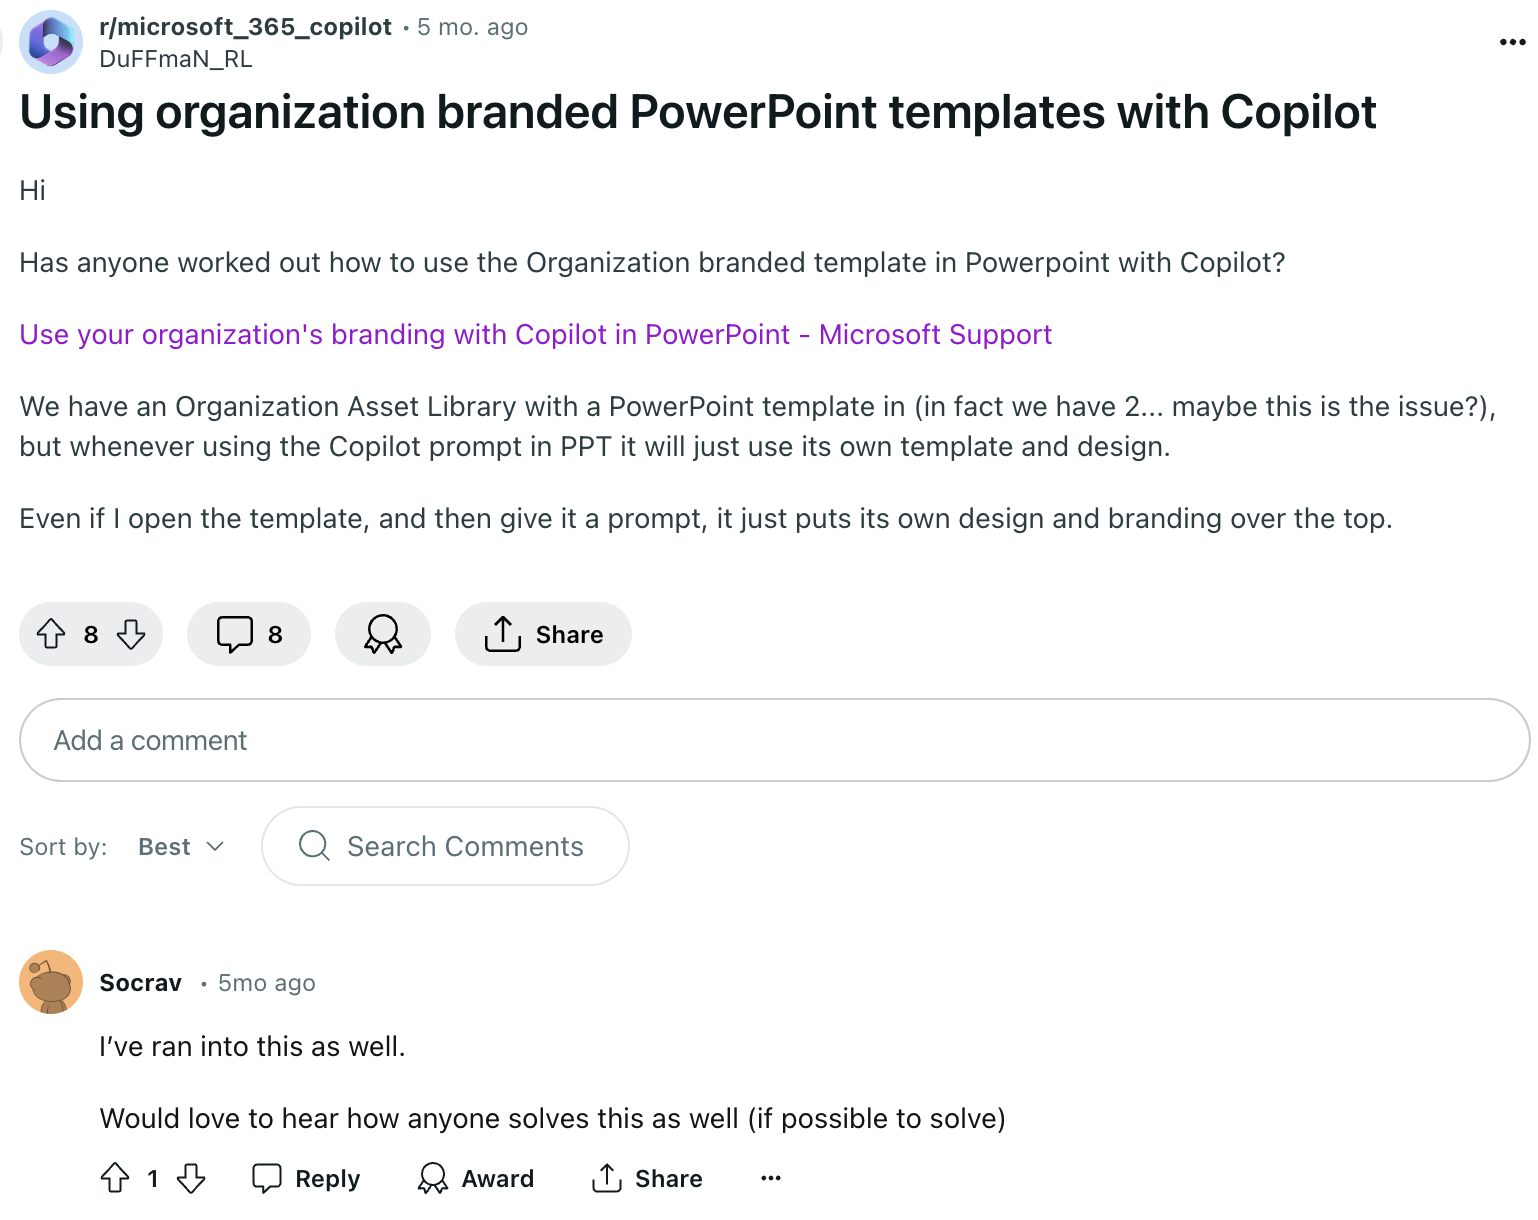Award Socrav's comment
Viewport: 1538px width, 1220px height.
click(x=476, y=1178)
